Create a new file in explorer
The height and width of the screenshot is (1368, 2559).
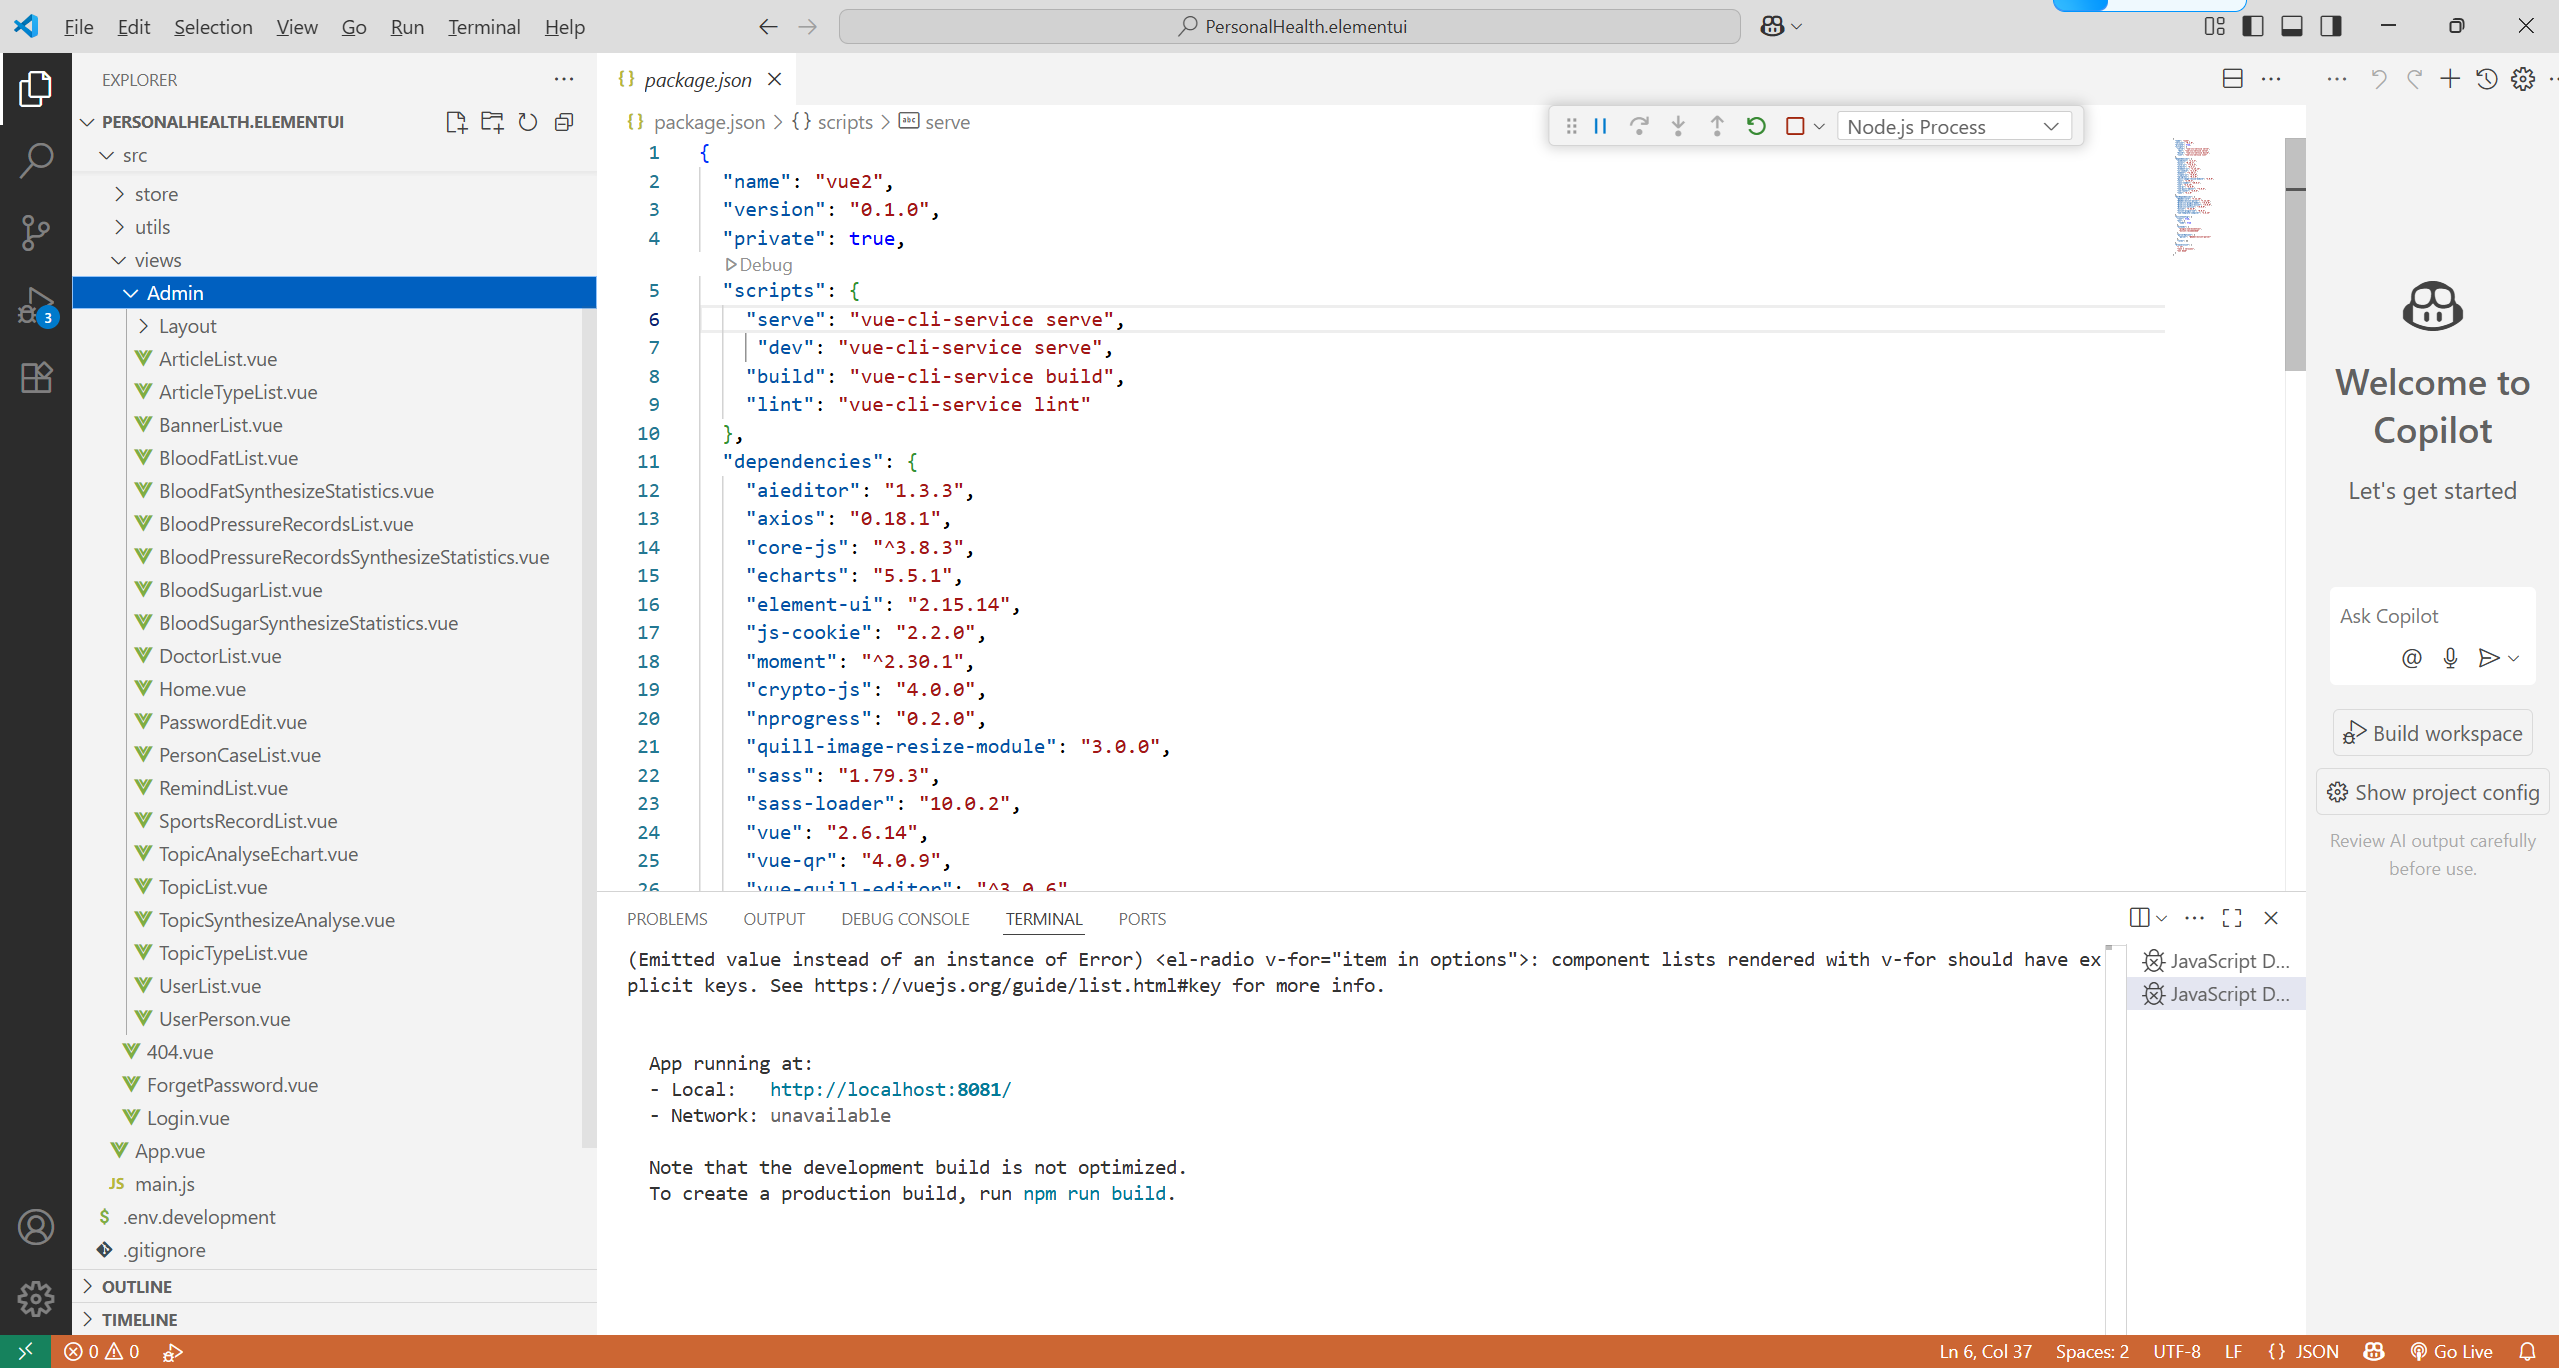[456, 122]
